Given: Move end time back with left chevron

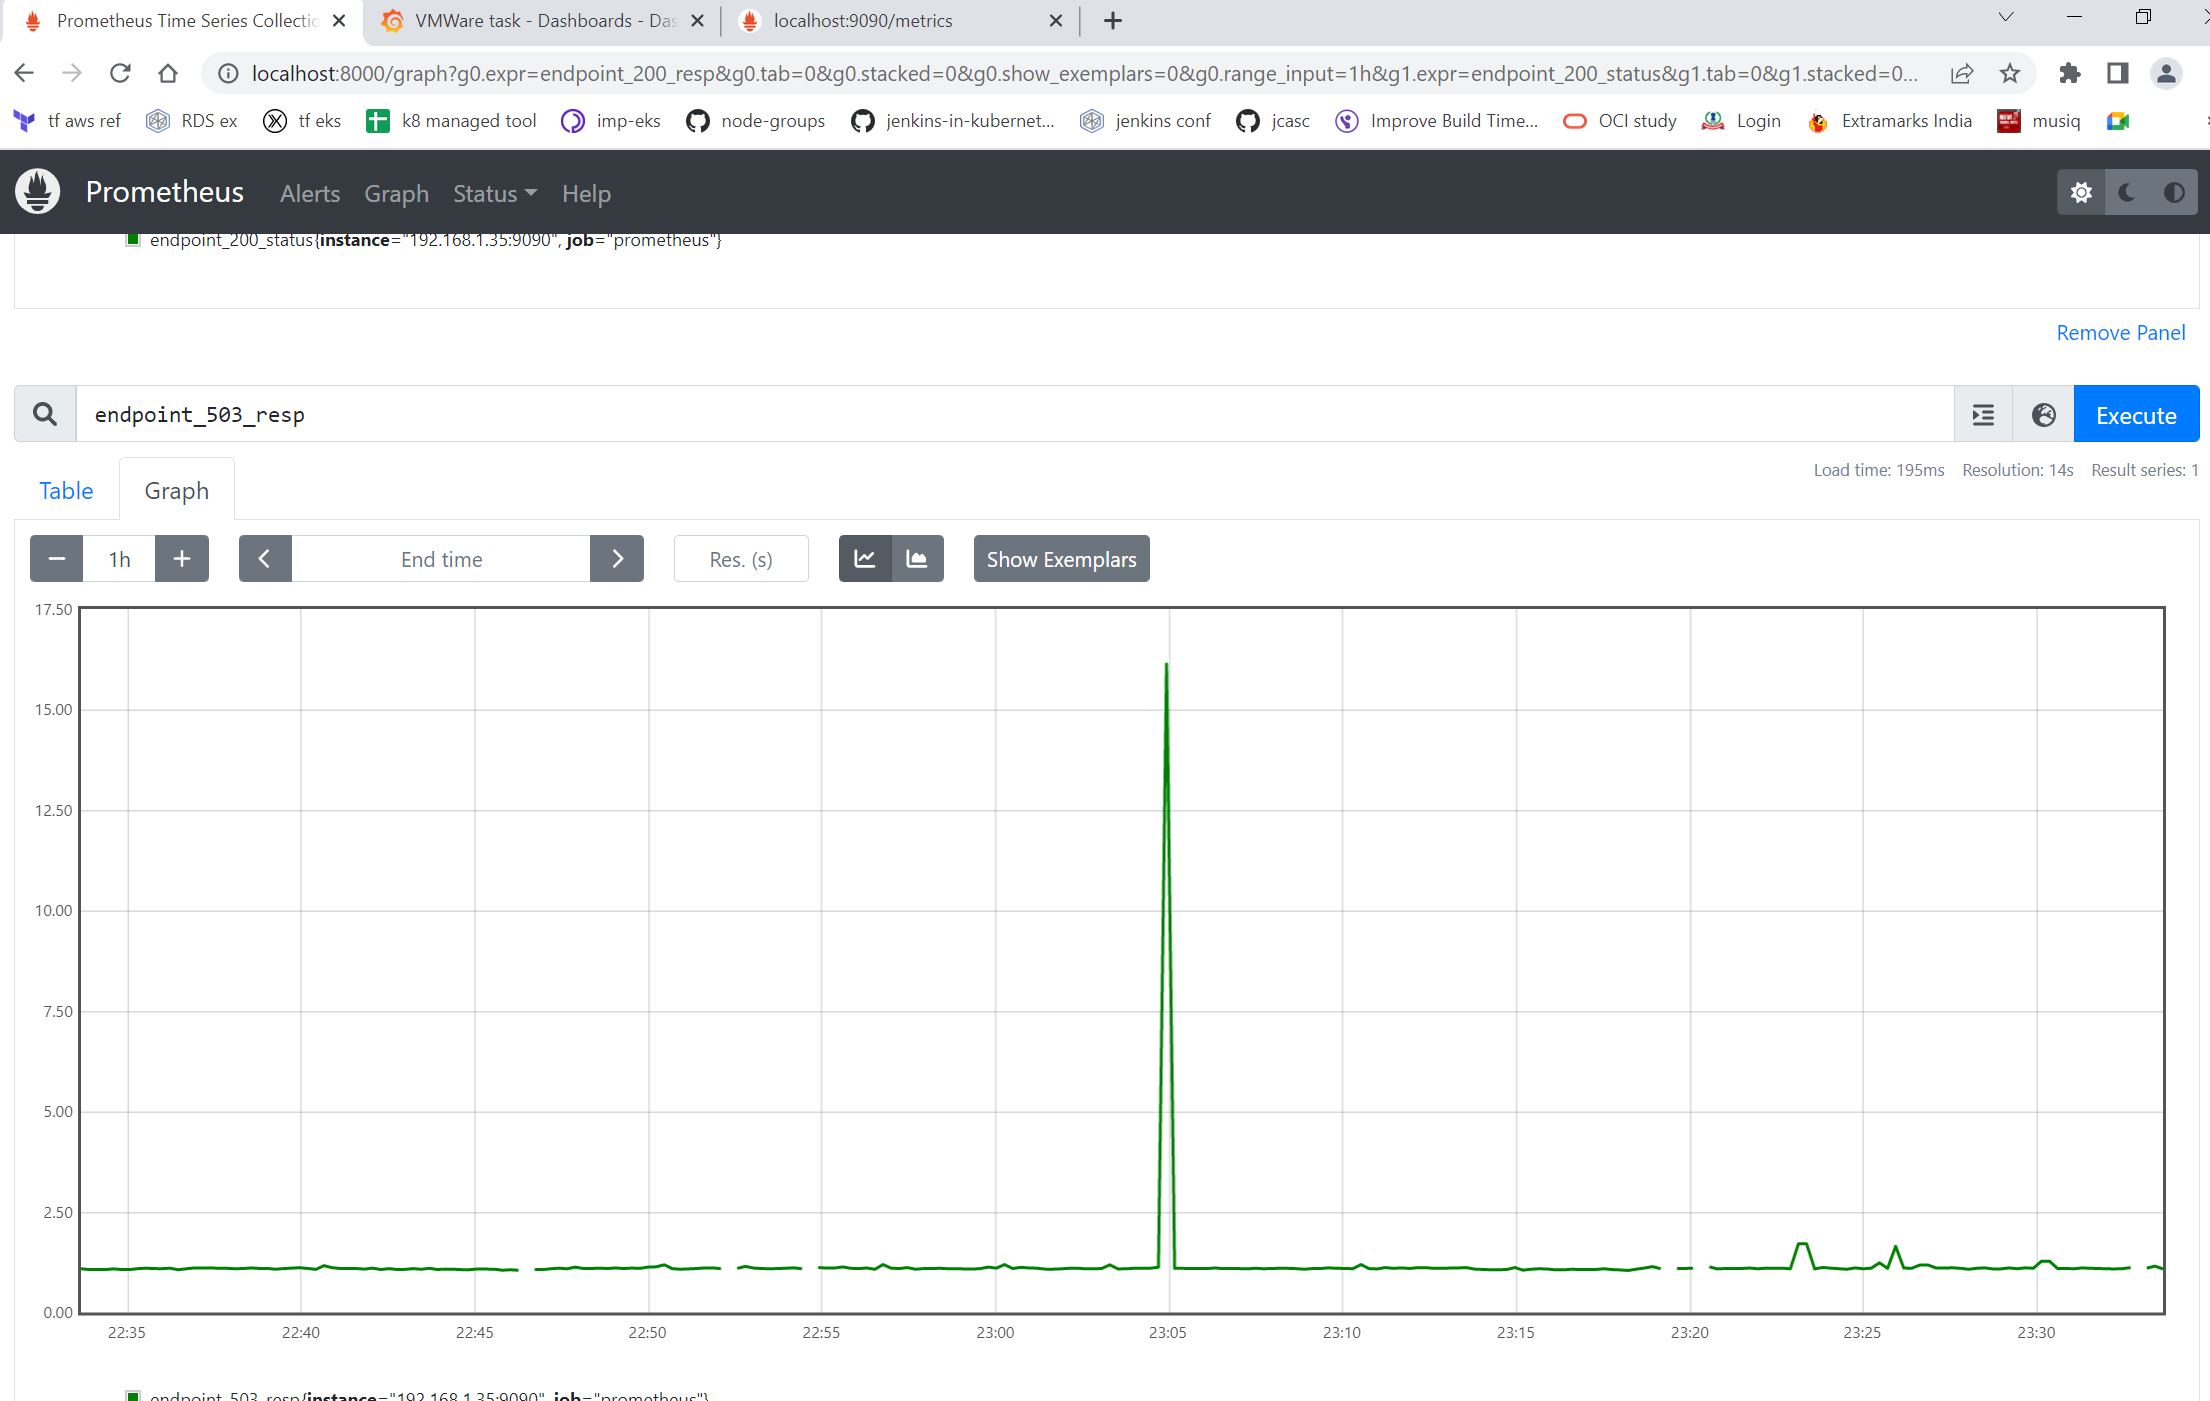Looking at the screenshot, I should 265,559.
